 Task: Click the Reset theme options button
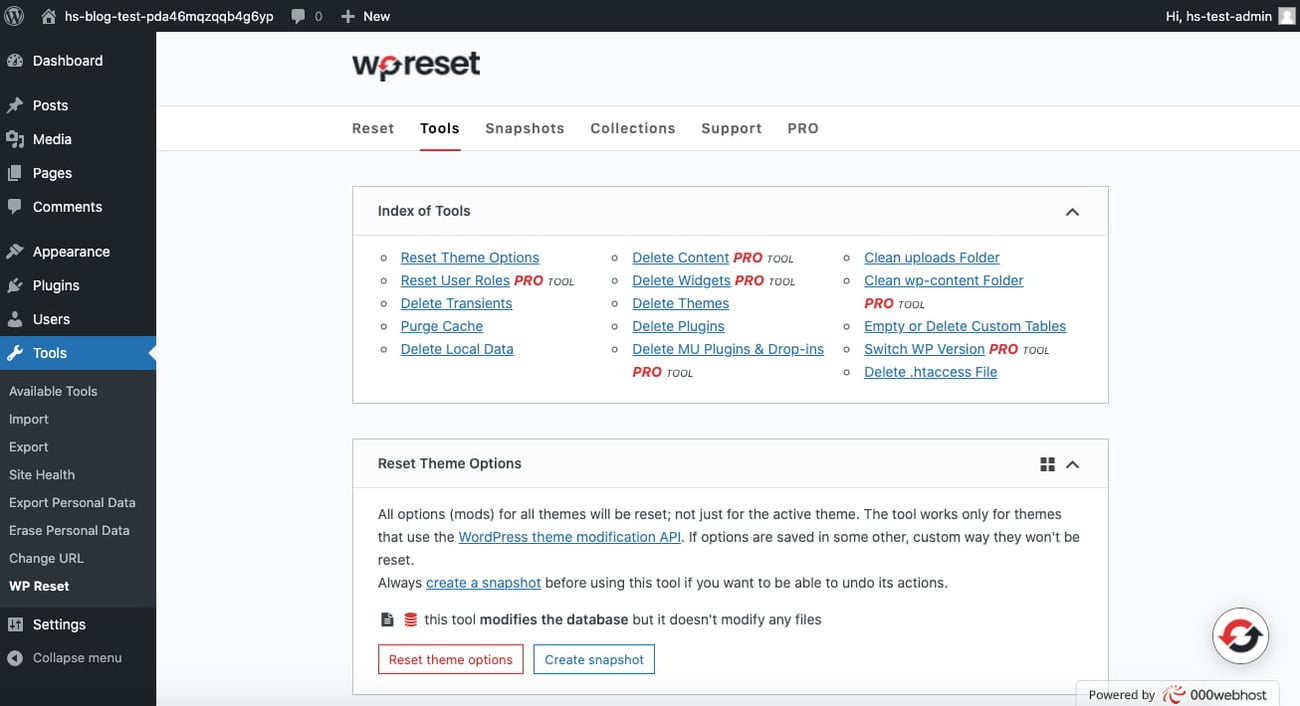pos(450,659)
